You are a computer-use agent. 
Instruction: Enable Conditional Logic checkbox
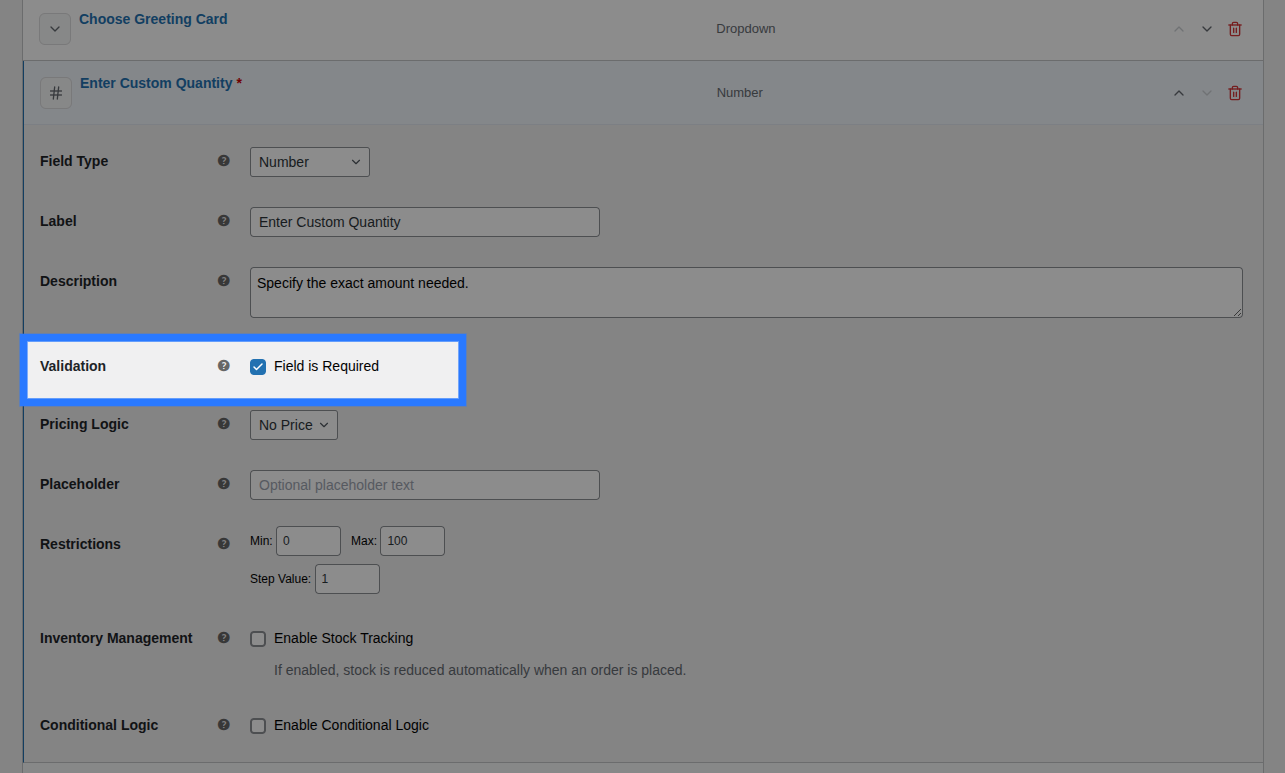258,726
